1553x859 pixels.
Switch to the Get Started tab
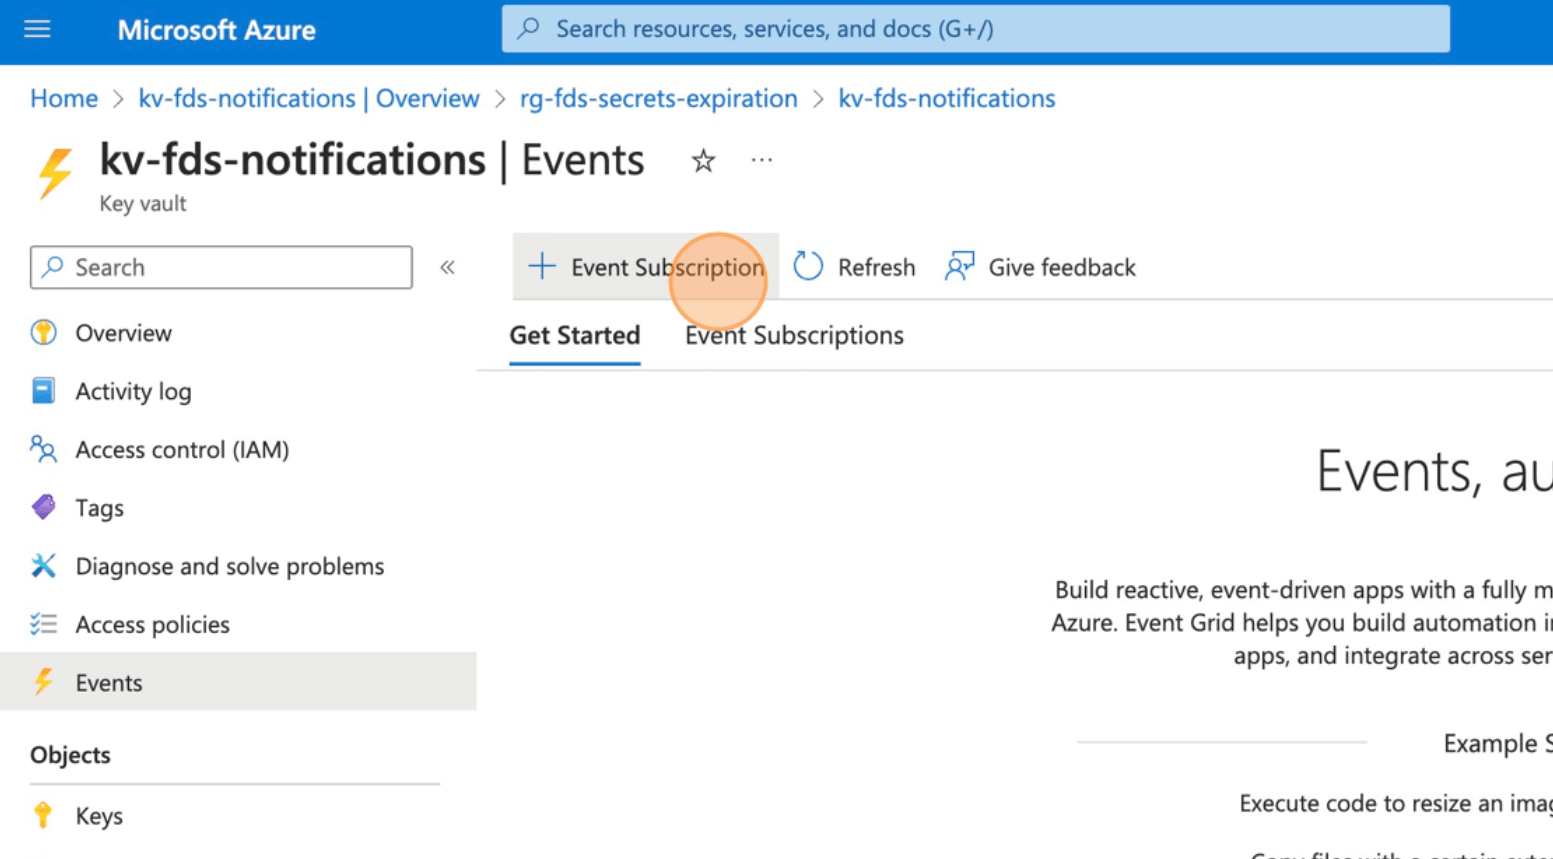[x=574, y=336]
